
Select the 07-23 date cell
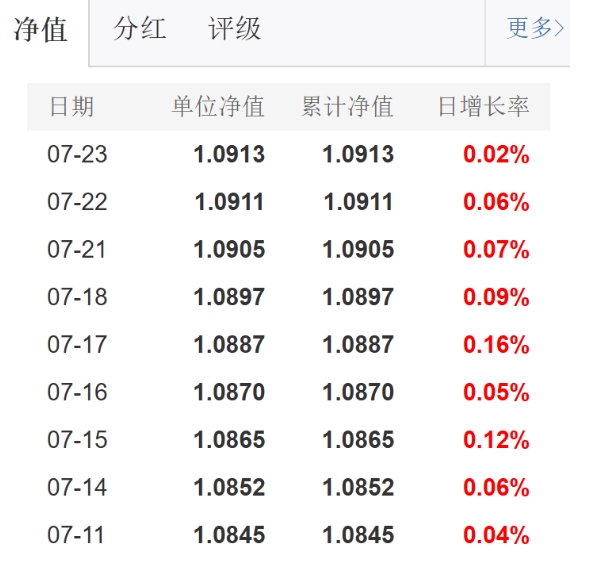[77, 154]
